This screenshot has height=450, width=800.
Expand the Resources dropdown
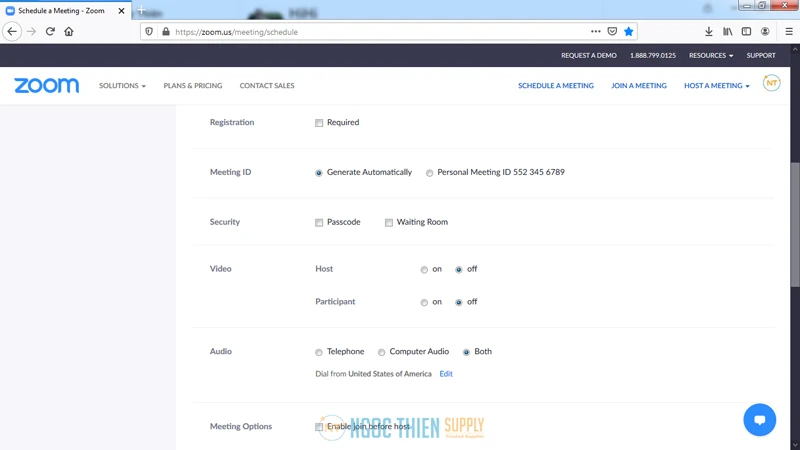point(710,56)
